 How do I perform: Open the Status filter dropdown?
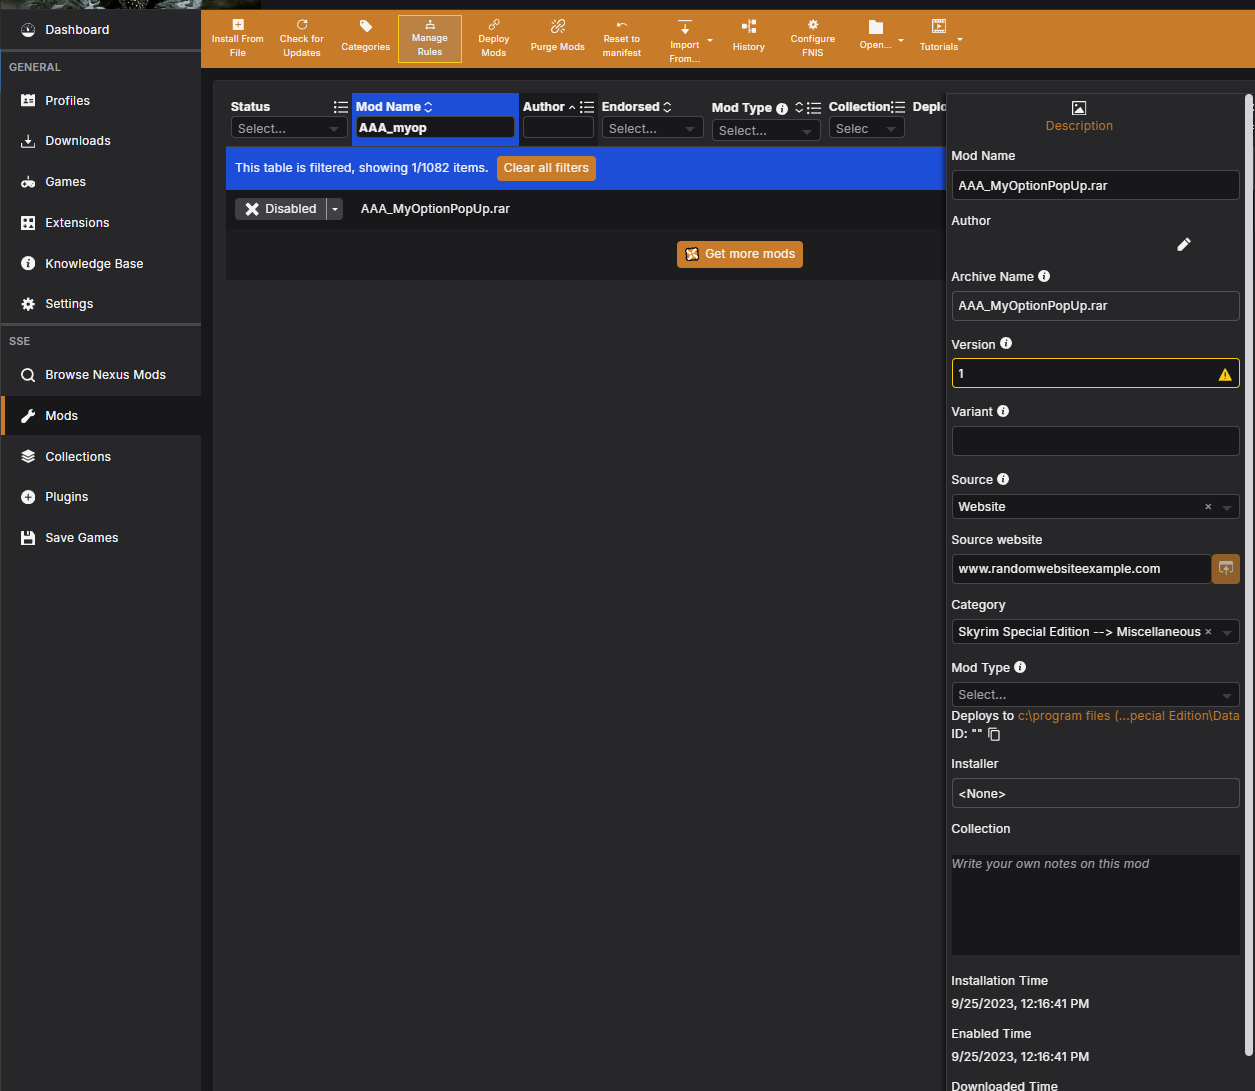[289, 129]
